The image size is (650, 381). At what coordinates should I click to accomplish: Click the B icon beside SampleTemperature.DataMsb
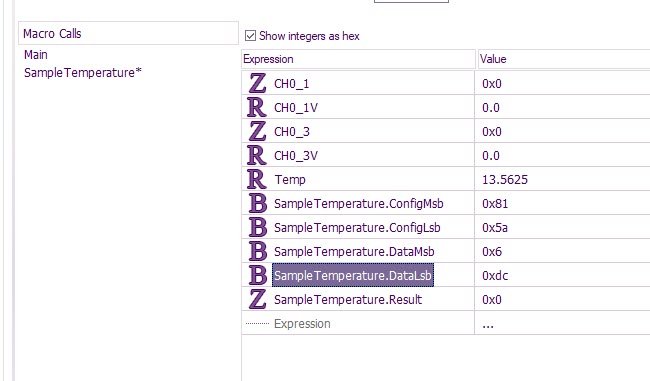[x=257, y=252]
